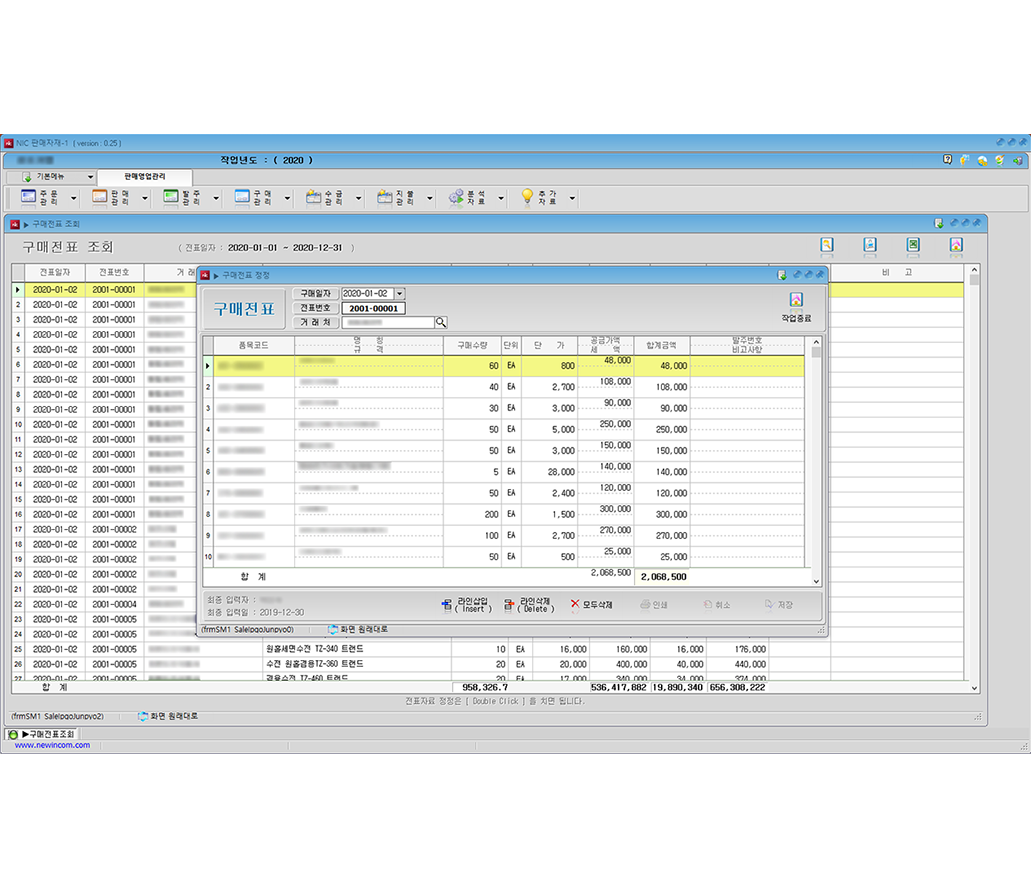Click the print document icon in list toolbar
The height and width of the screenshot is (889, 1031).
coord(870,245)
